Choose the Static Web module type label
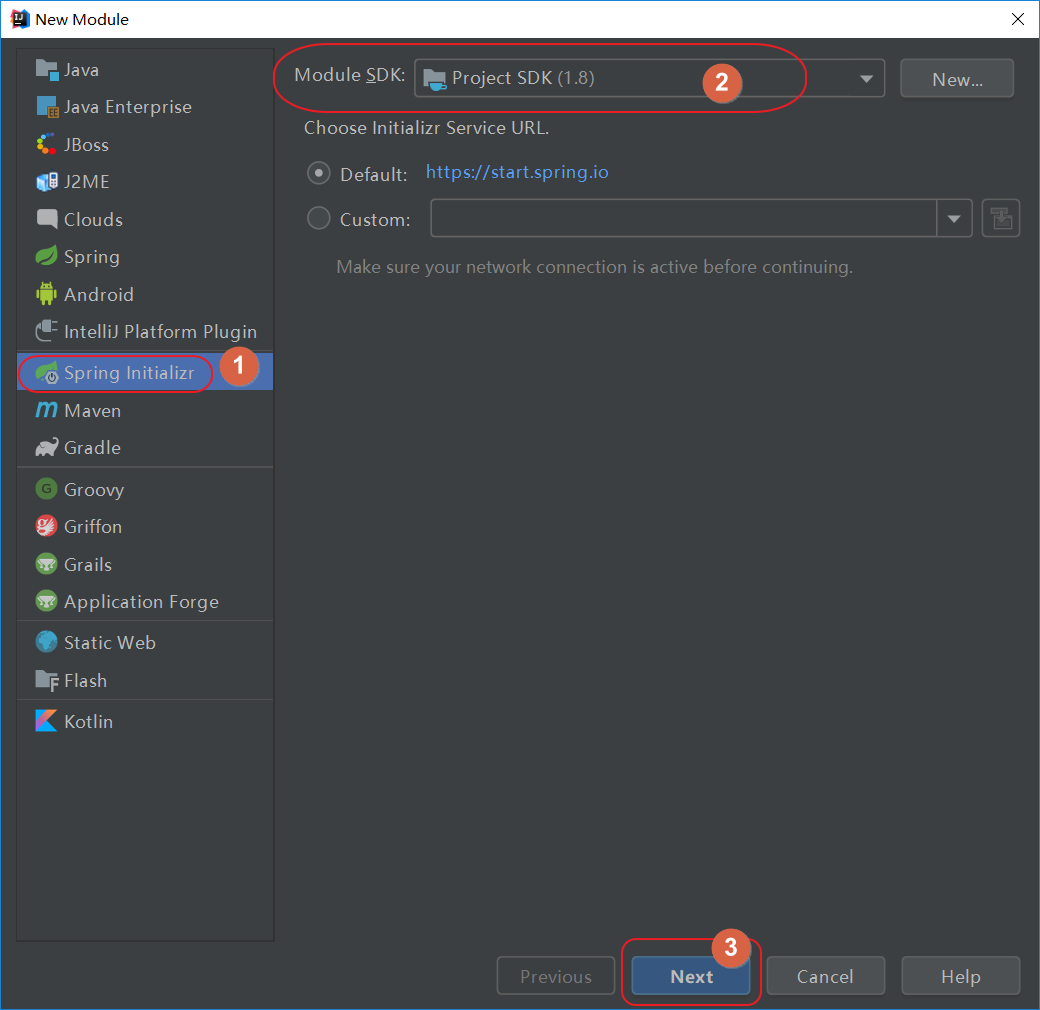This screenshot has height=1010, width=1040. (109, 643)
